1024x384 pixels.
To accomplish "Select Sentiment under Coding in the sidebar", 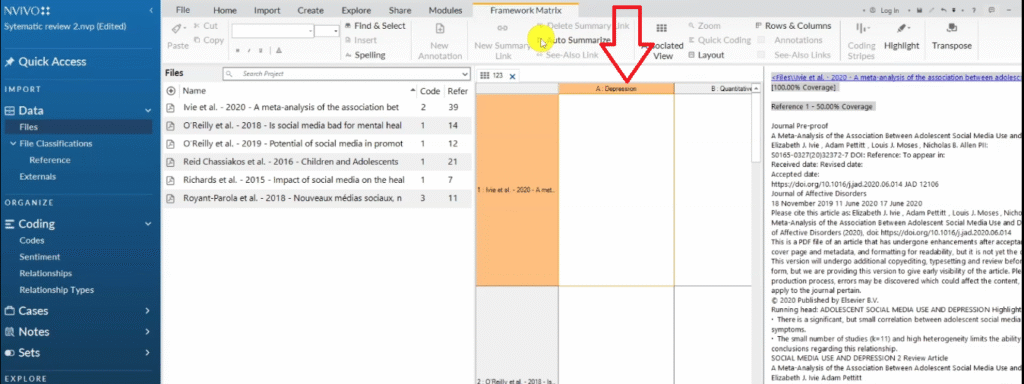I will coord(40,257).
